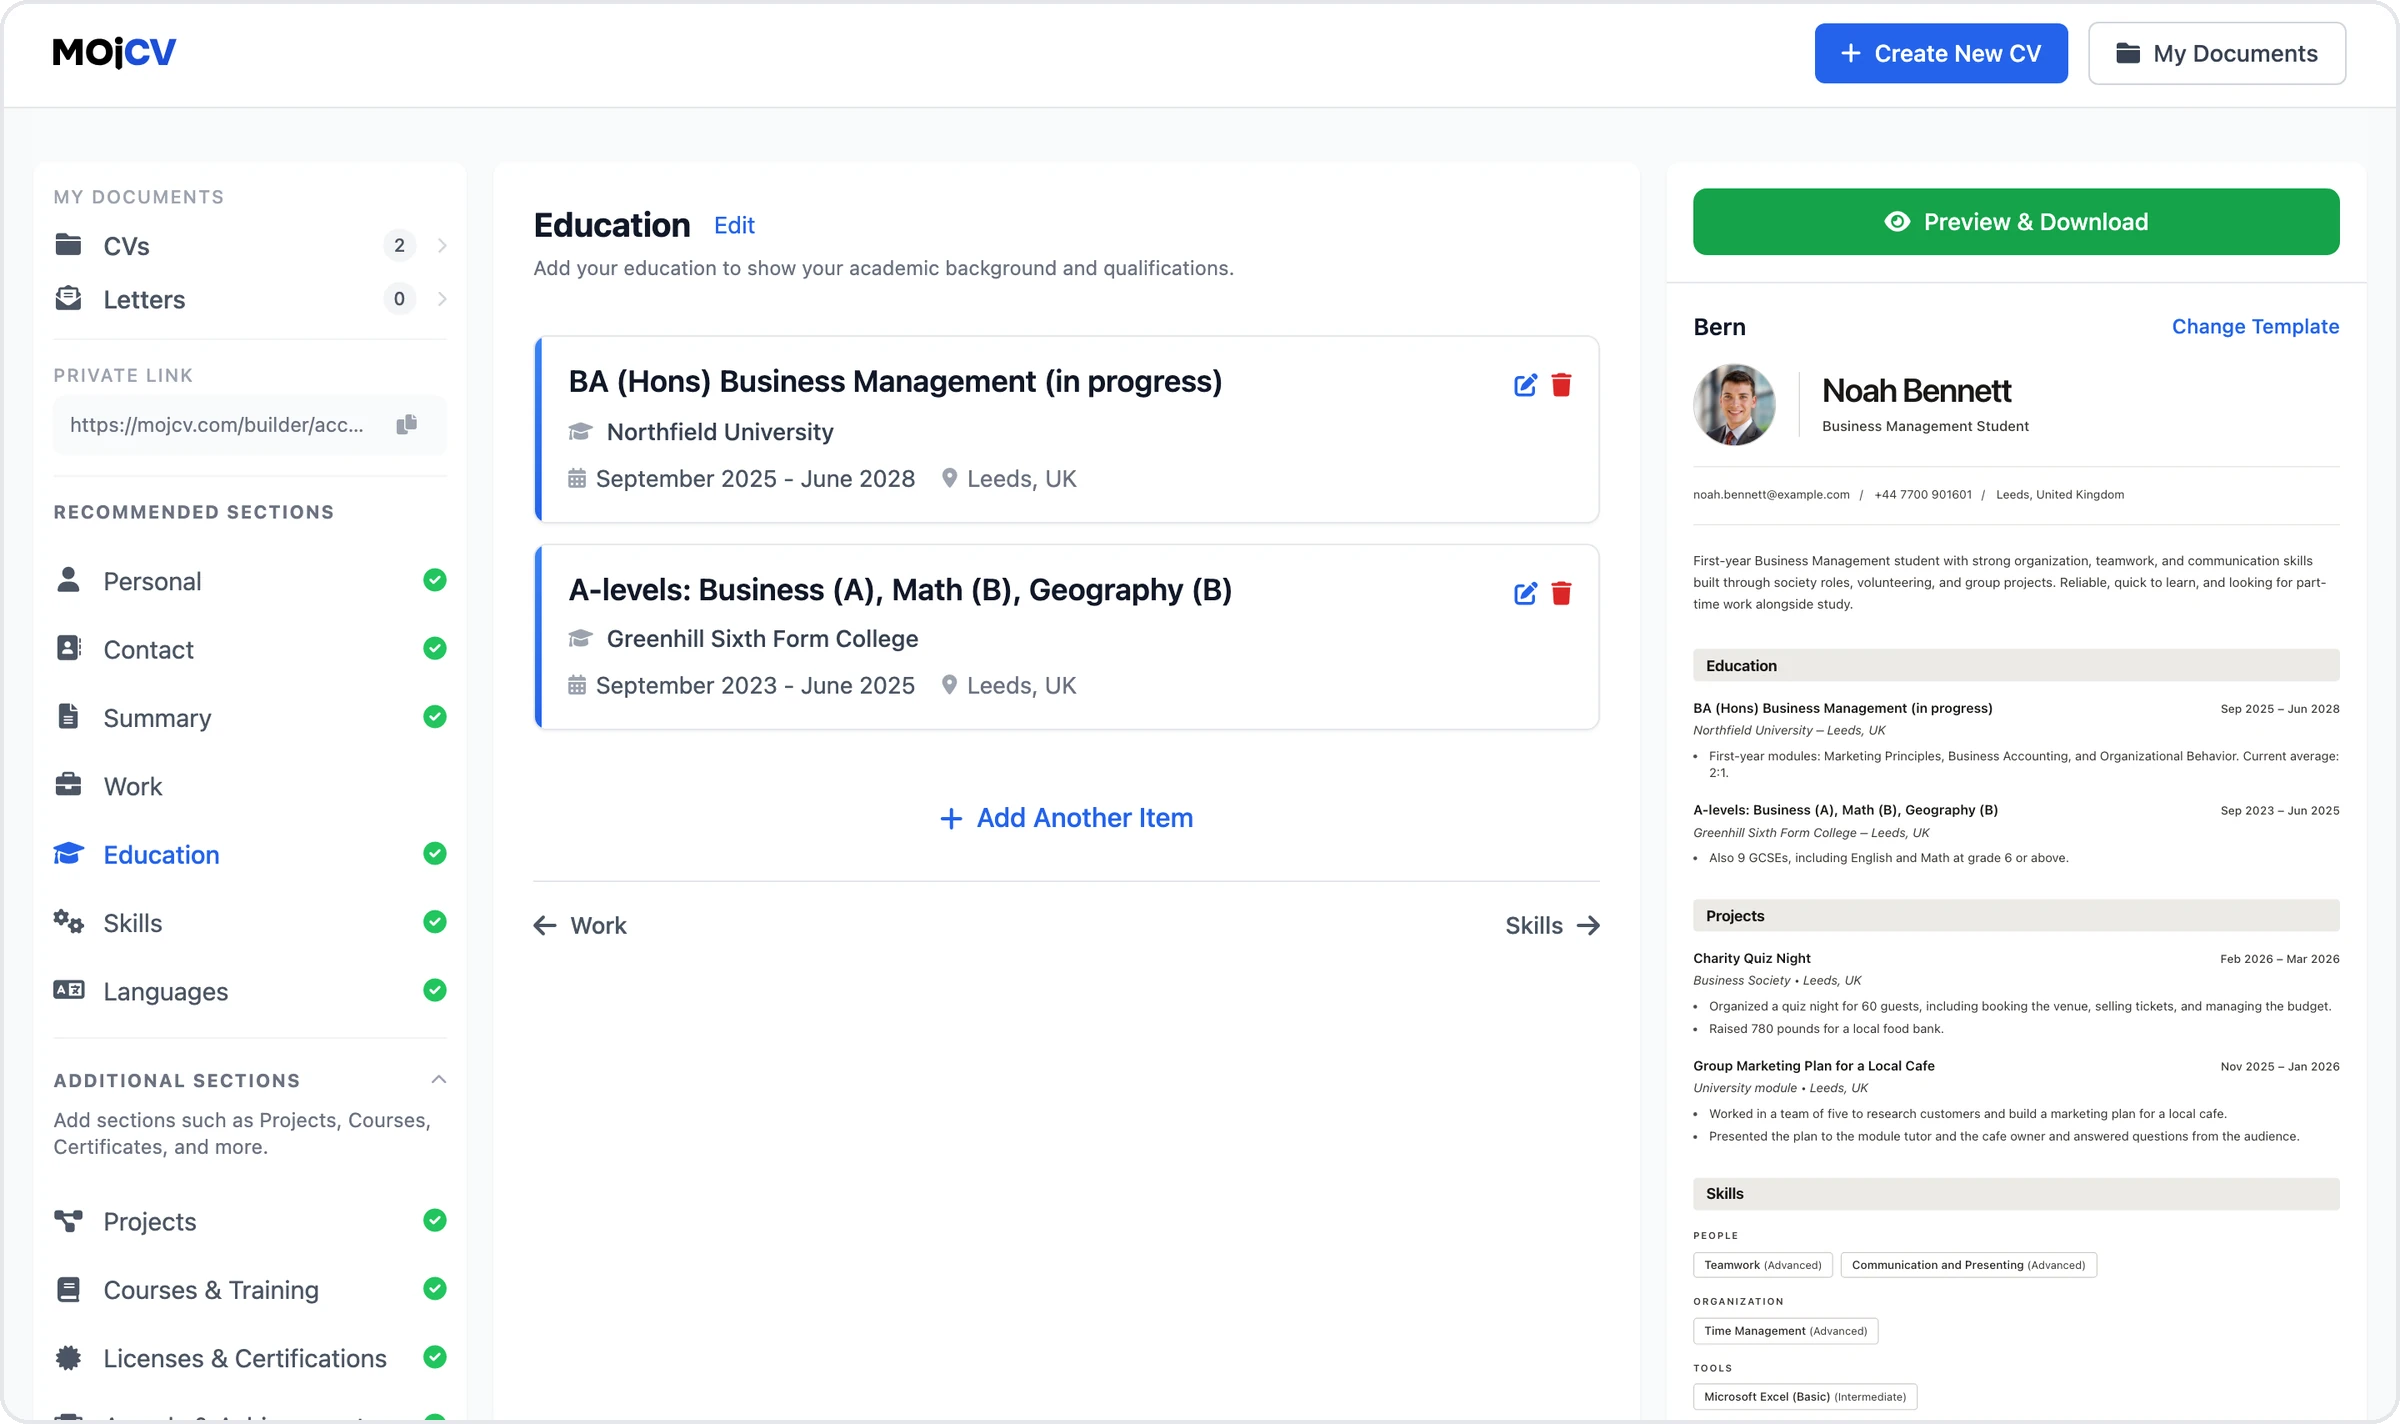Image resolution: width=2400 pixels, height=1424 pixels.
Task: Delete the A-levels education entry
Action: (x=1561, y=594)
